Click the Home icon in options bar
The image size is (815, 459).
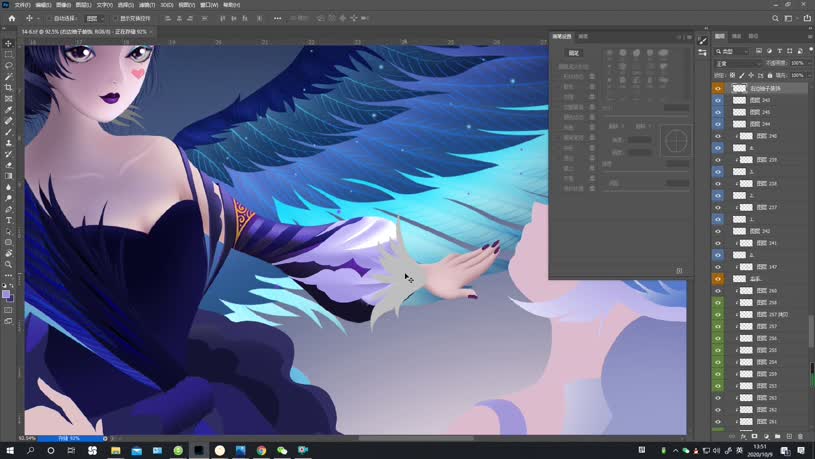click(11, 18)
